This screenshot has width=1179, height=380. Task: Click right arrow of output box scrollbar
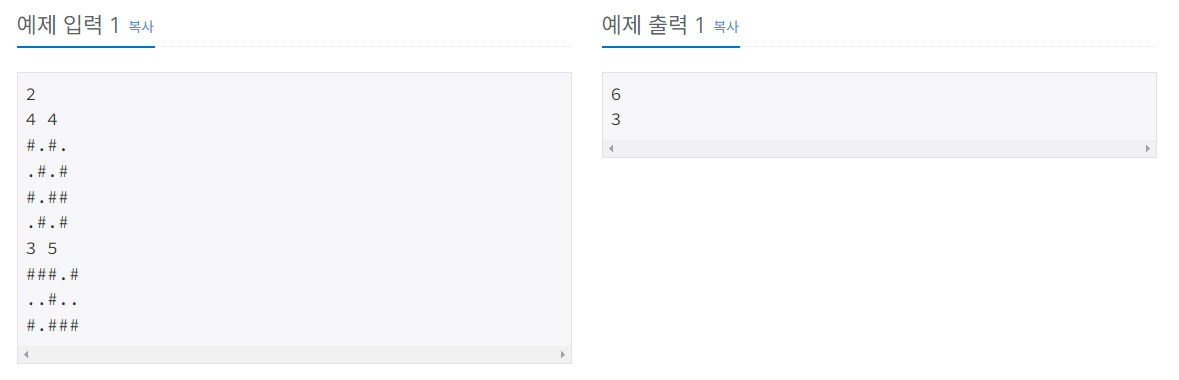click(1147, 148)
